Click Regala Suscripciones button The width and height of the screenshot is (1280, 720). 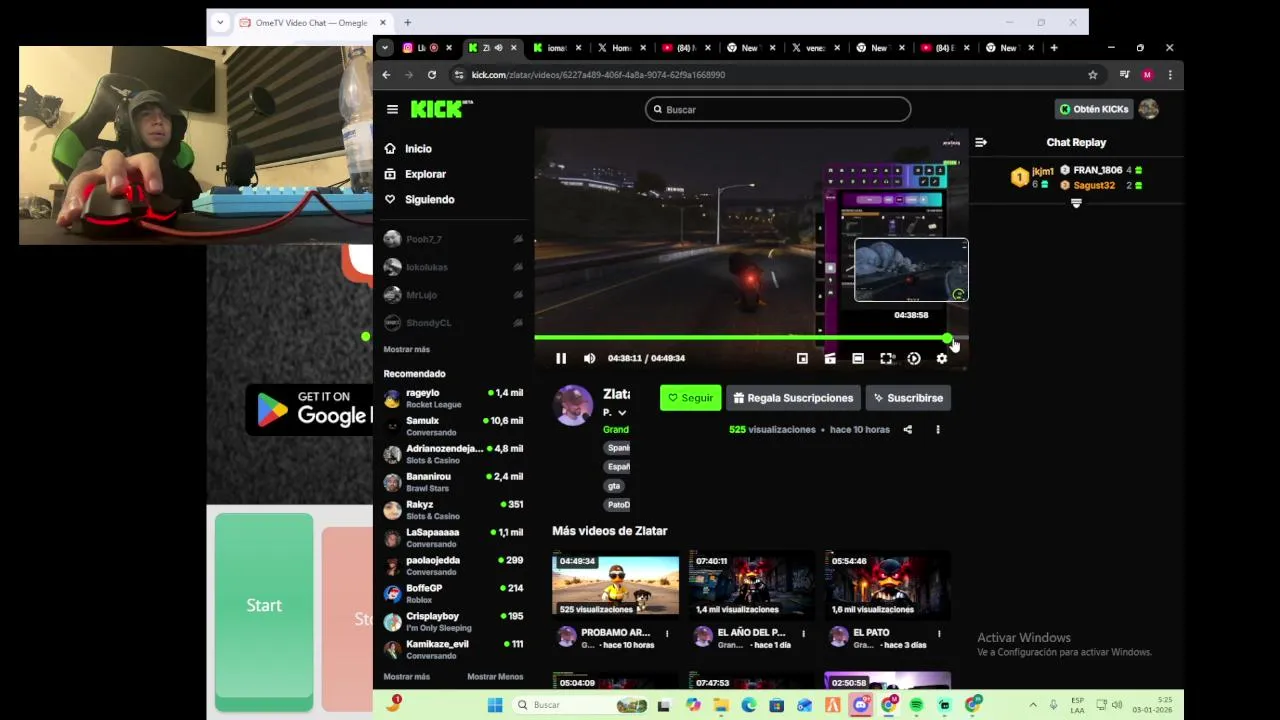coord(793,398)
